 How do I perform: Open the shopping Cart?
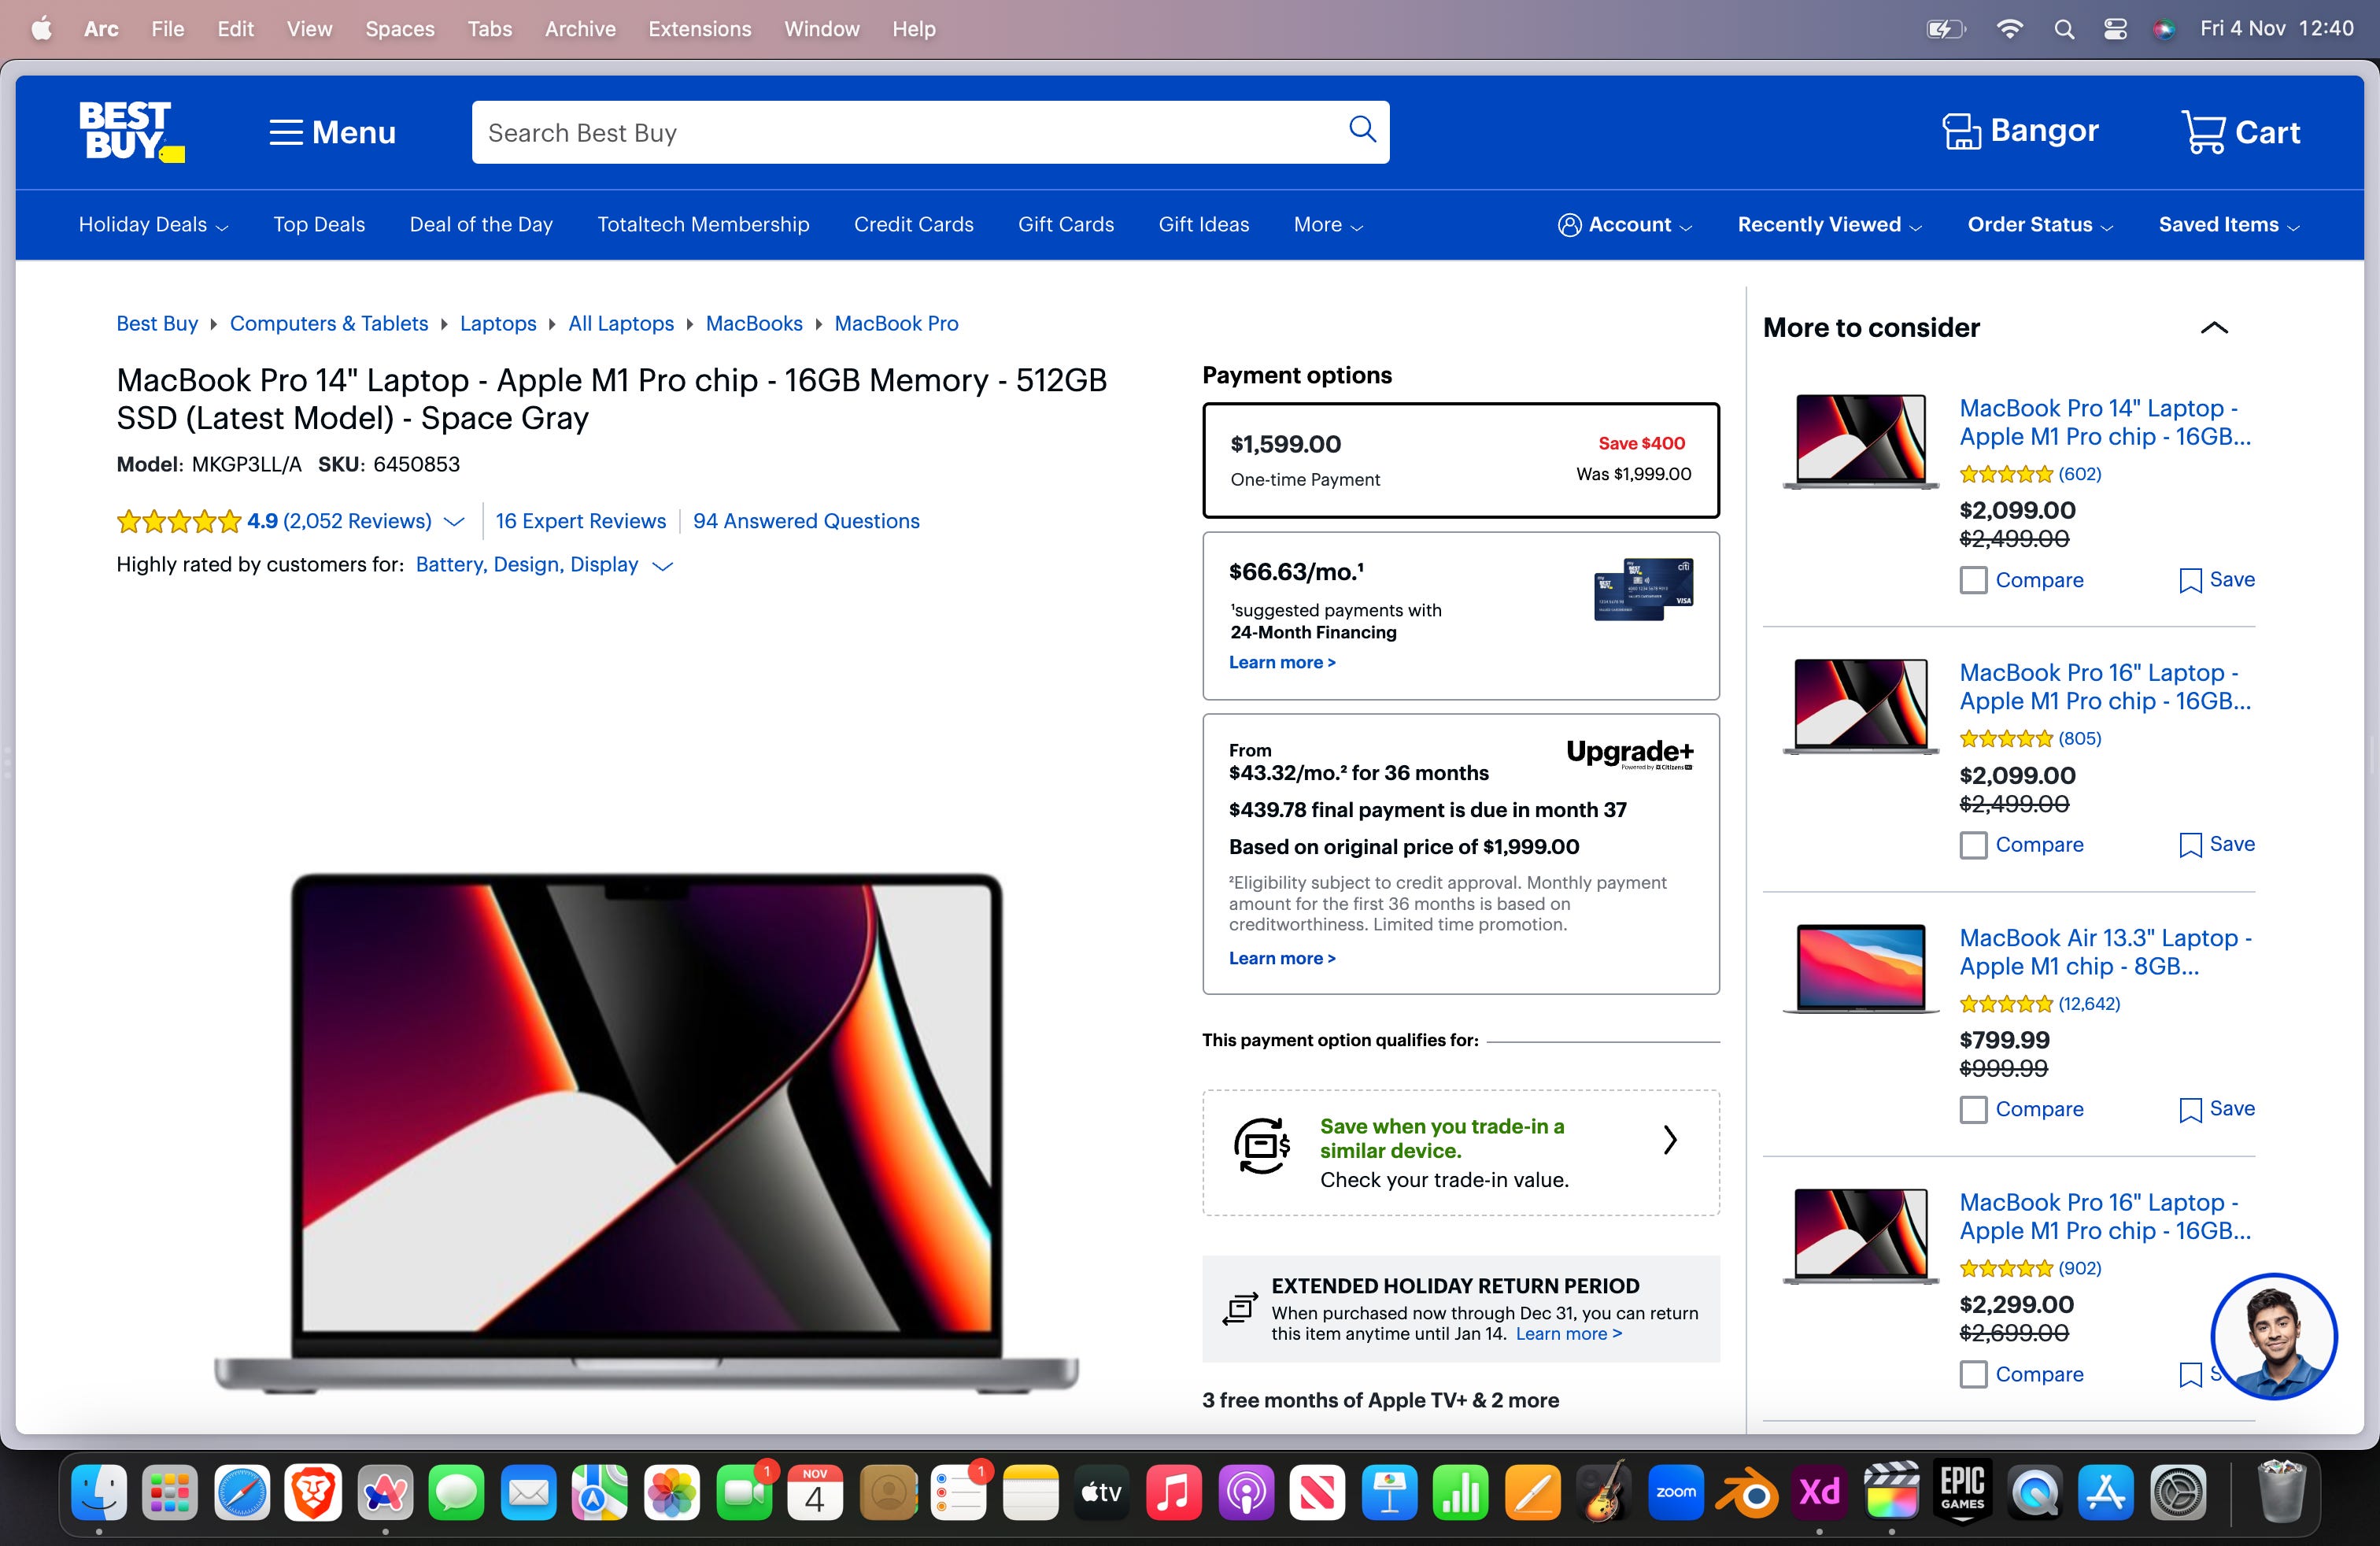(2240, 132)
